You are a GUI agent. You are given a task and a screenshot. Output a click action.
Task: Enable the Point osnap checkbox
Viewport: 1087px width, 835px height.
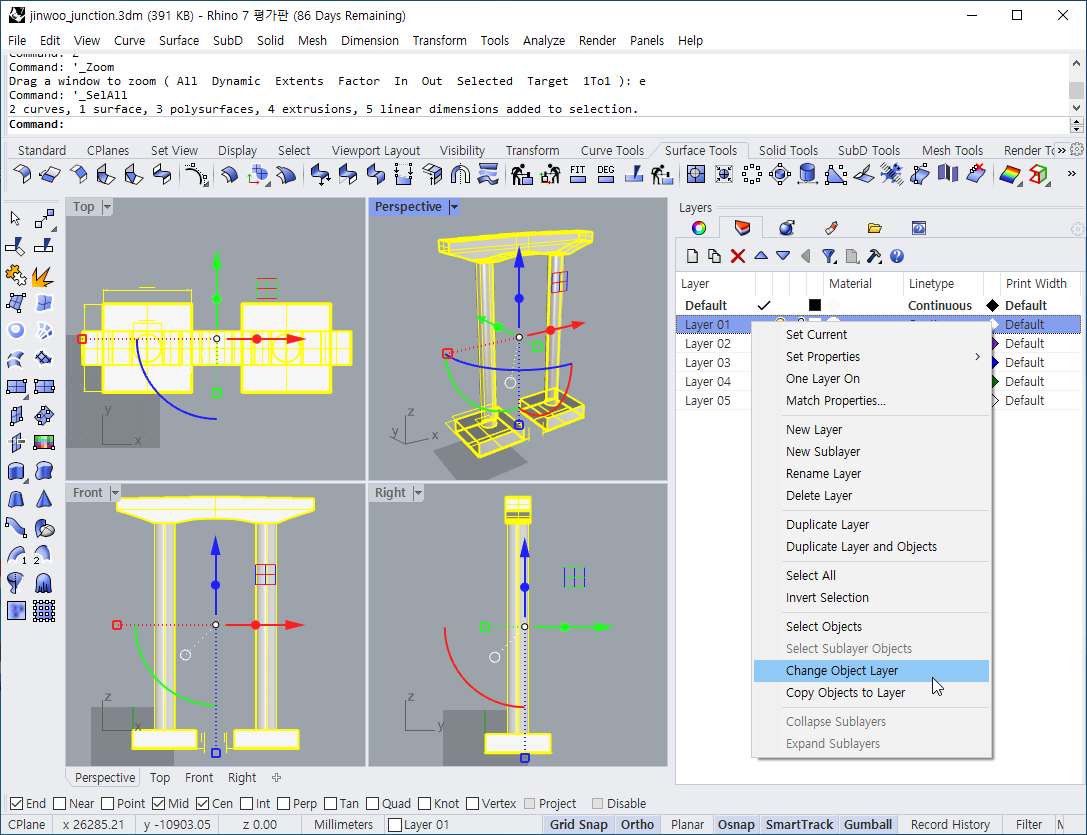(x=107, y=803)
